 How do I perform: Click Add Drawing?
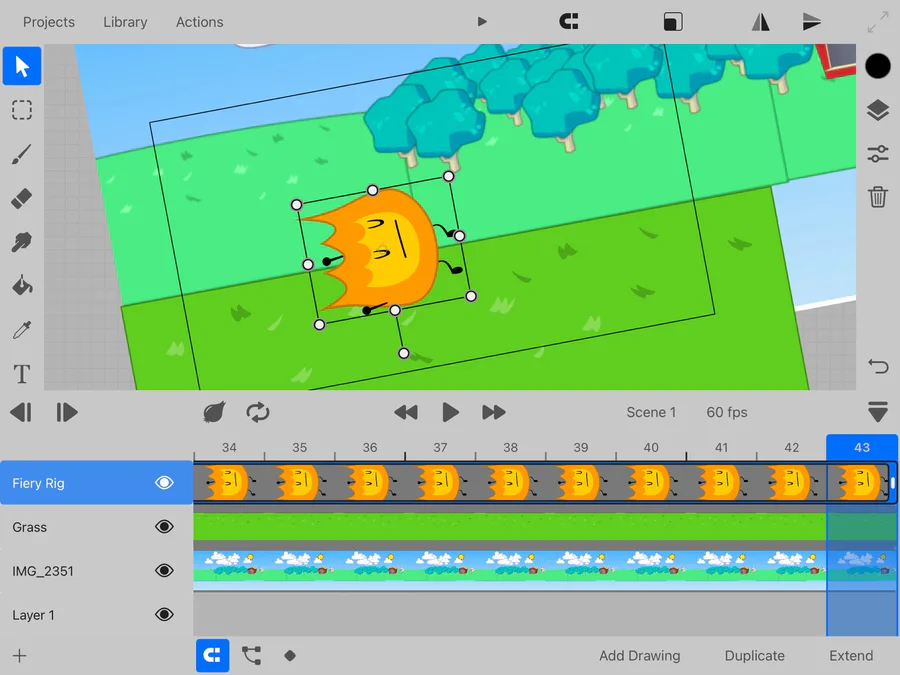pyautogui.click(x=639, y=655)
